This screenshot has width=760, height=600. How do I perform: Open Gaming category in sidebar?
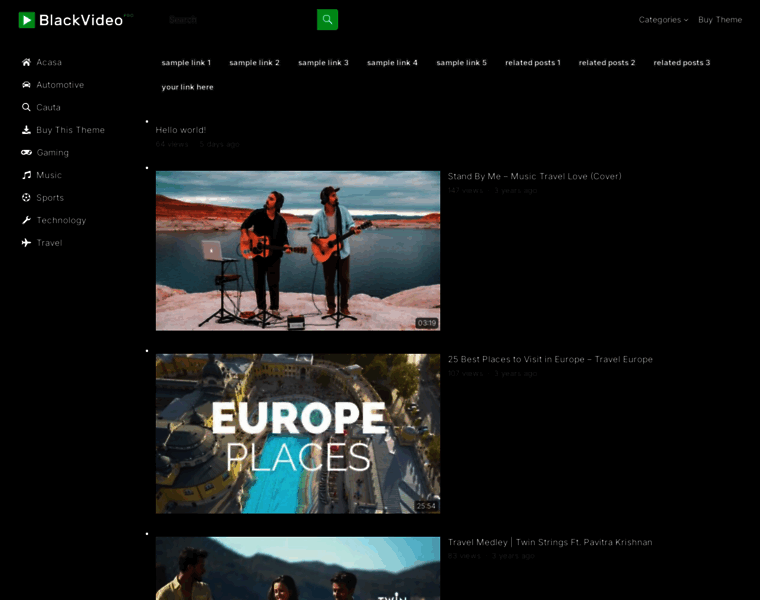(53, 153)
